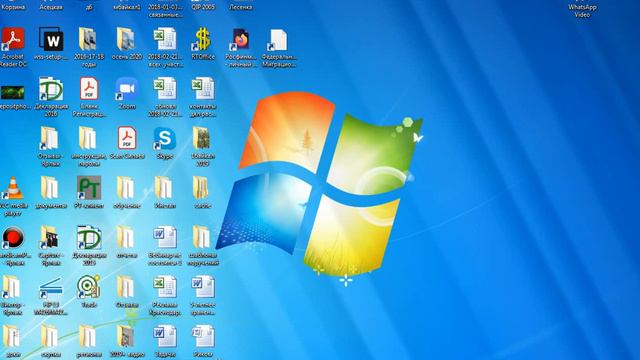640x360 pixels.
Task: Open the Бланк Регистрац... PDF file
Action: (x=89, y=89)
